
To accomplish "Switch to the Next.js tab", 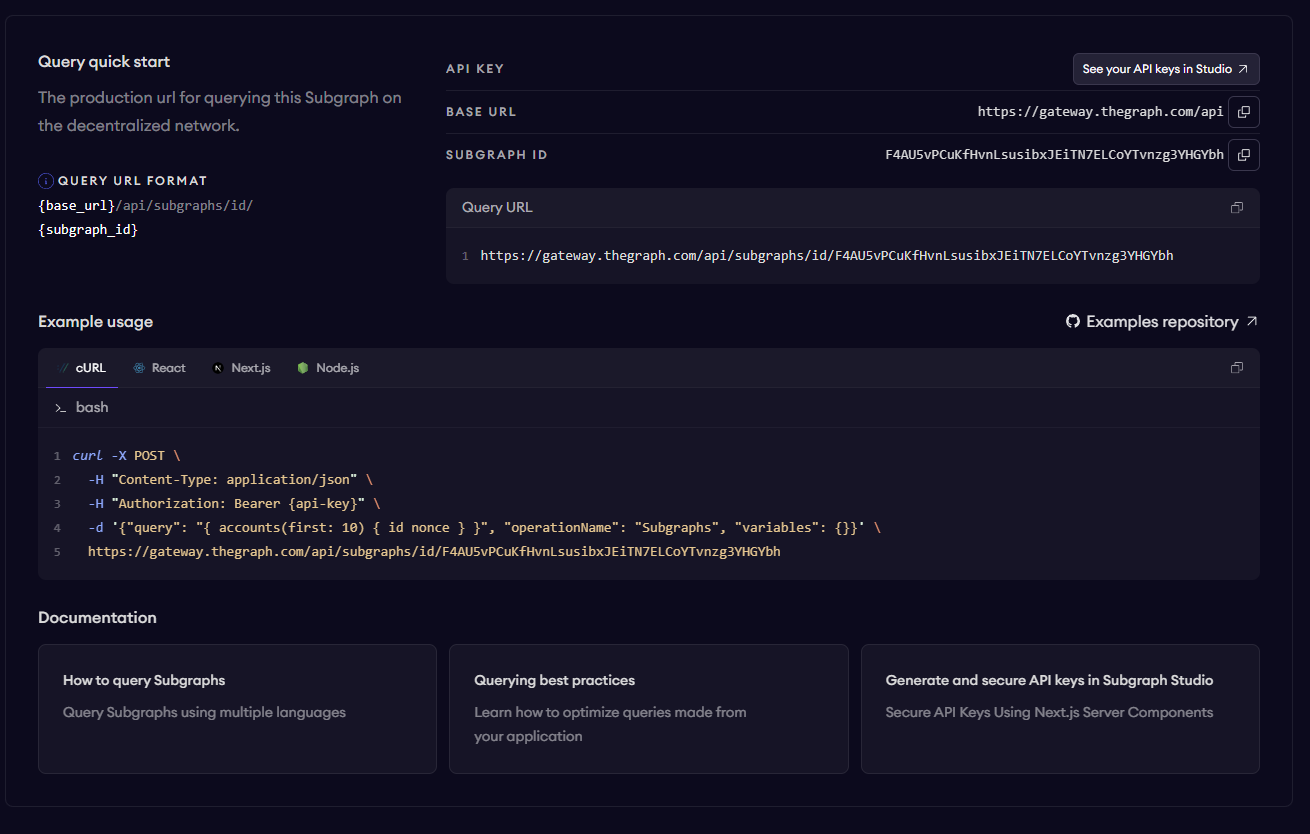I will point(241,368).
